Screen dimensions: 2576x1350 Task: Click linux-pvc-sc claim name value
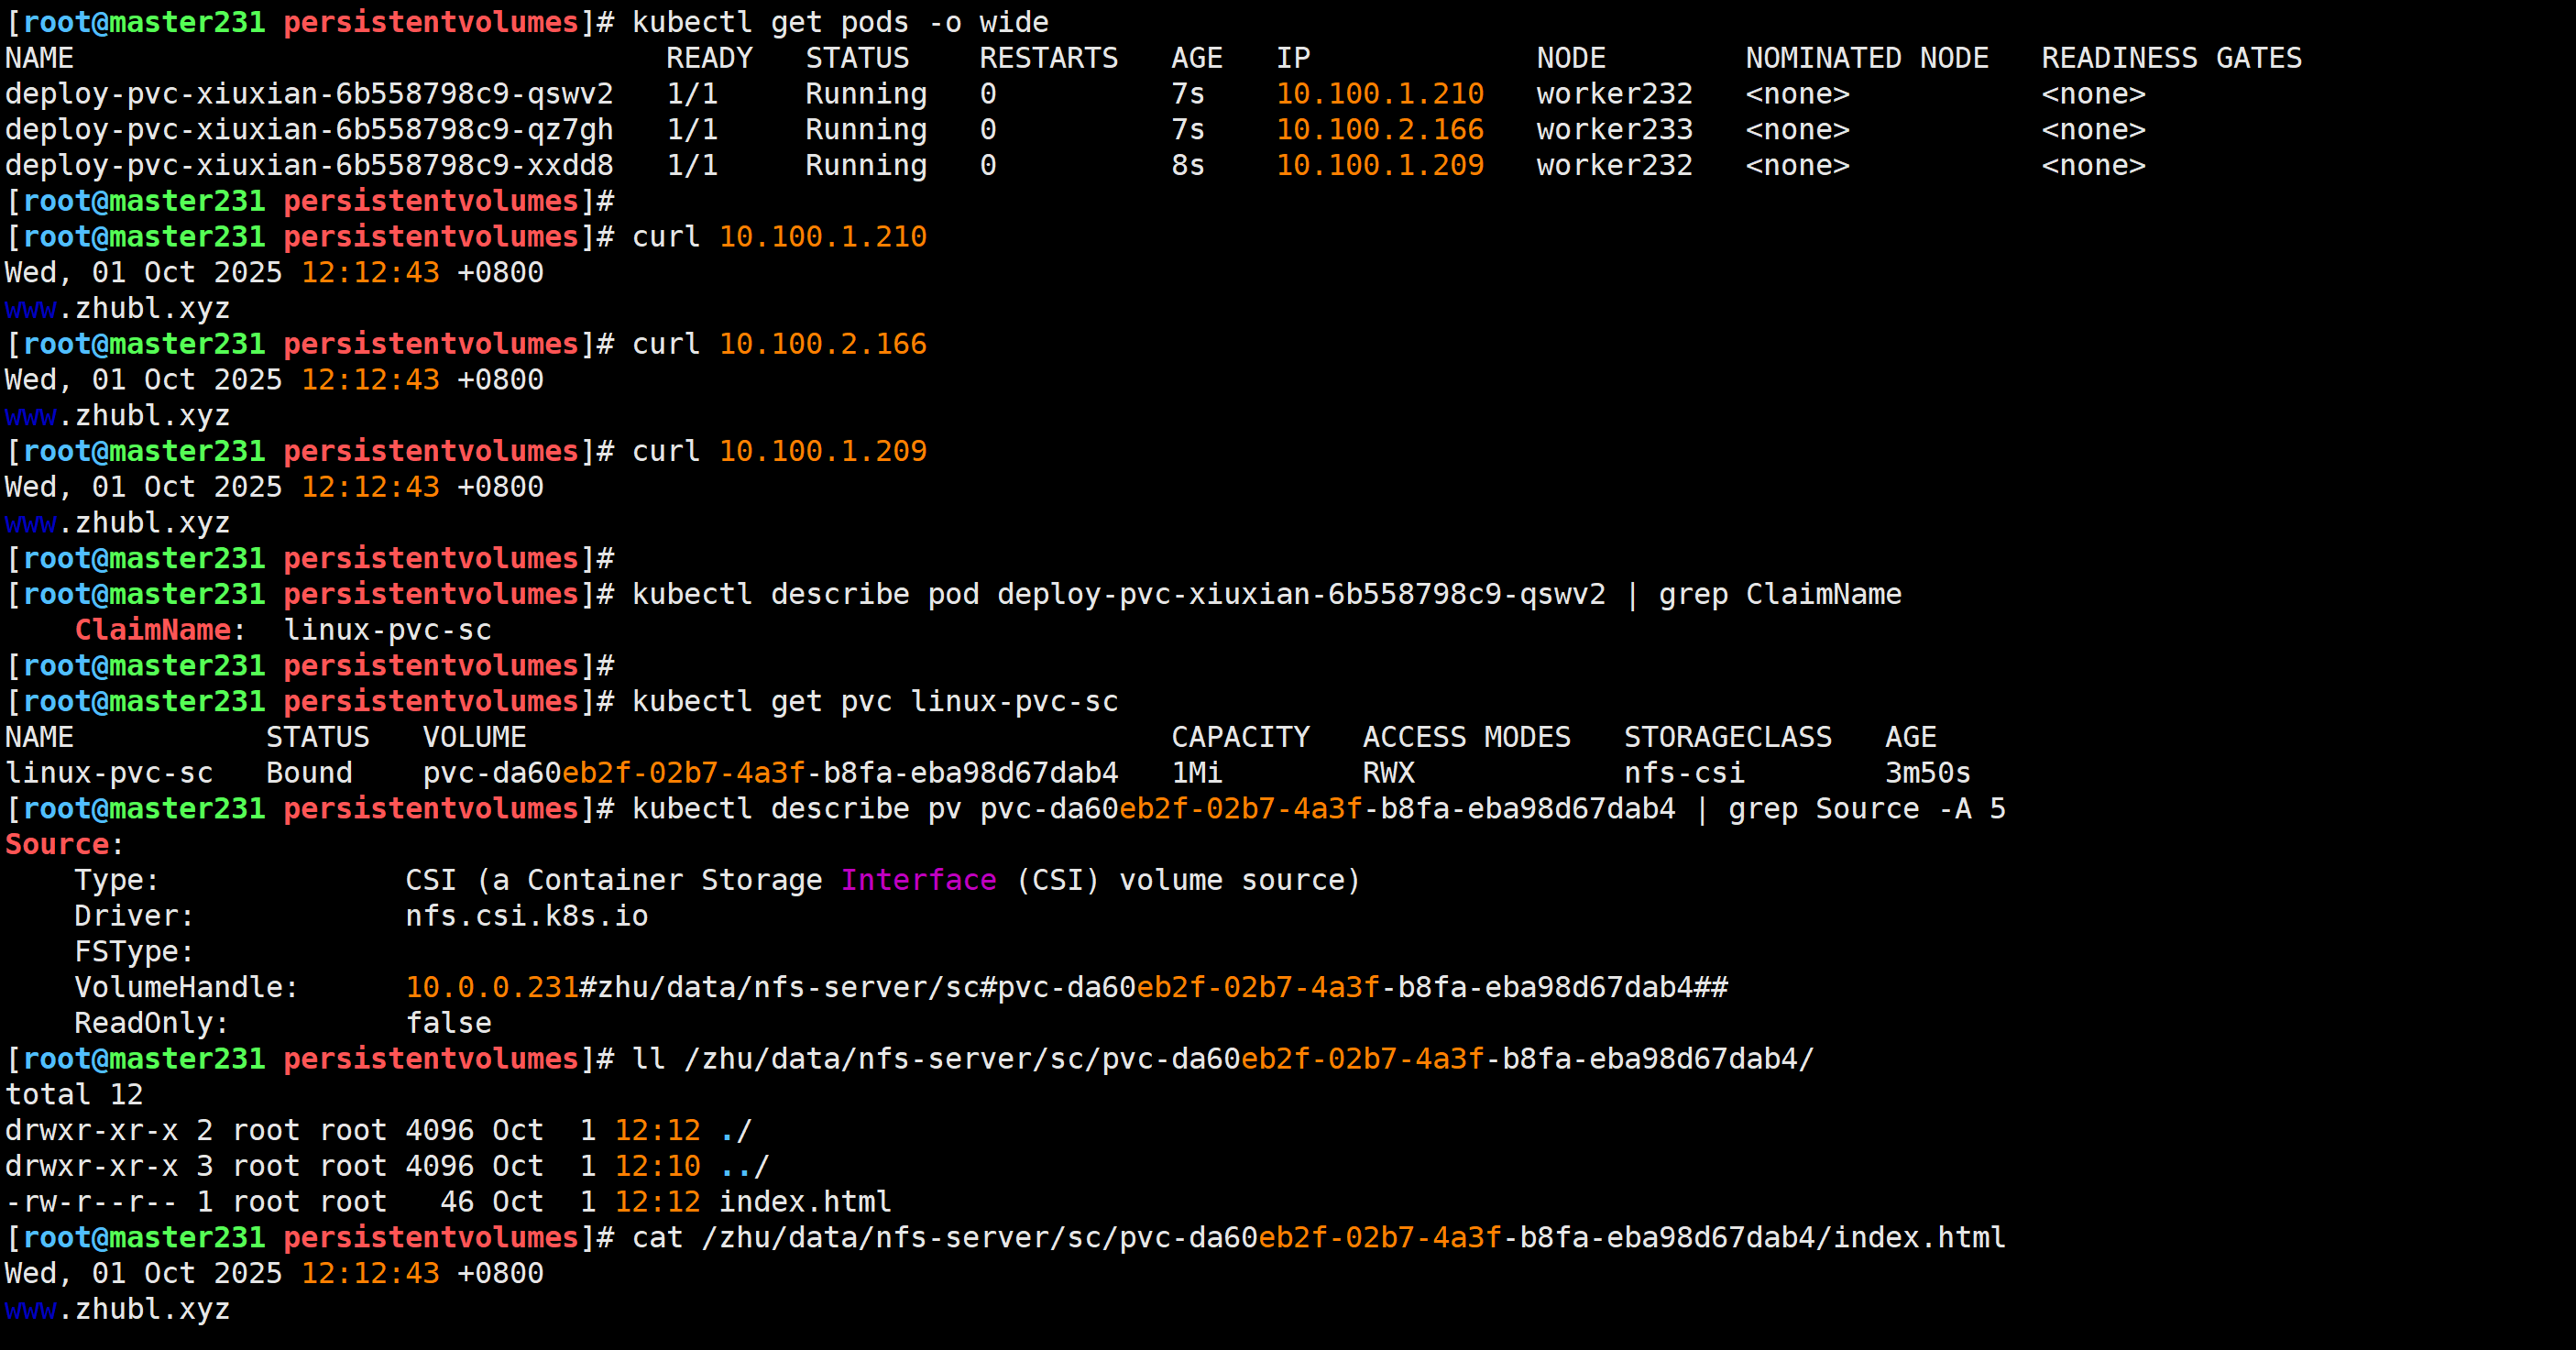[x=387, y=630]
